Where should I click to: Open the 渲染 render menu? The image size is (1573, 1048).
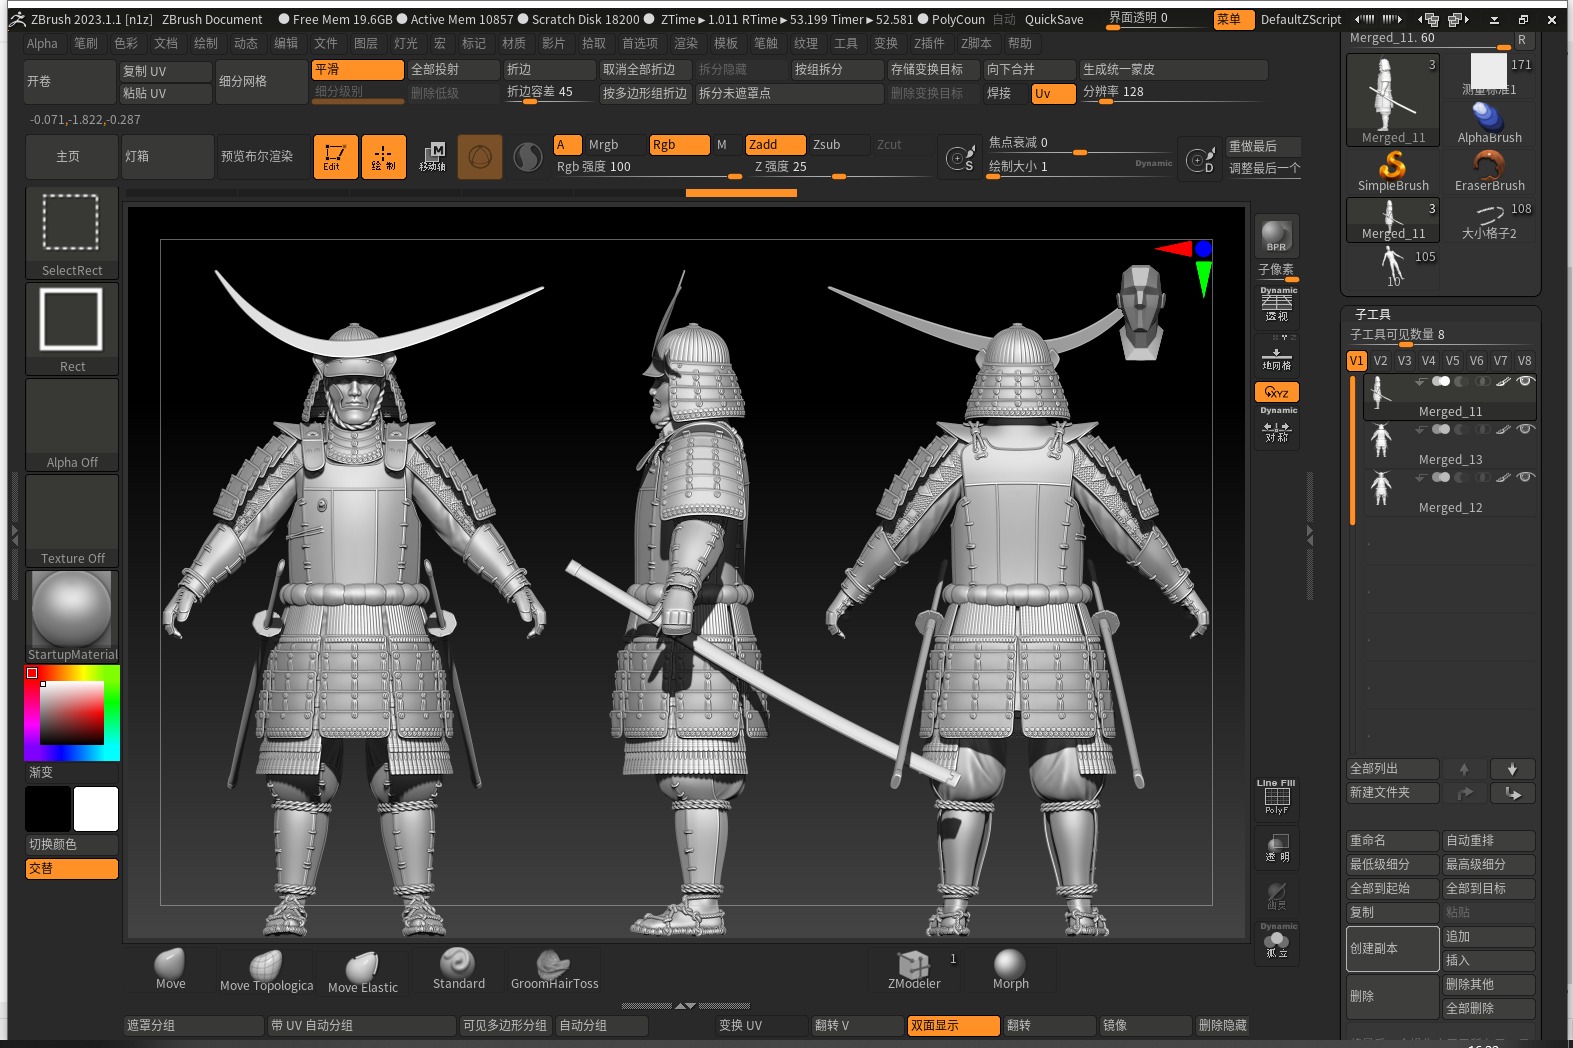(685, 43)
